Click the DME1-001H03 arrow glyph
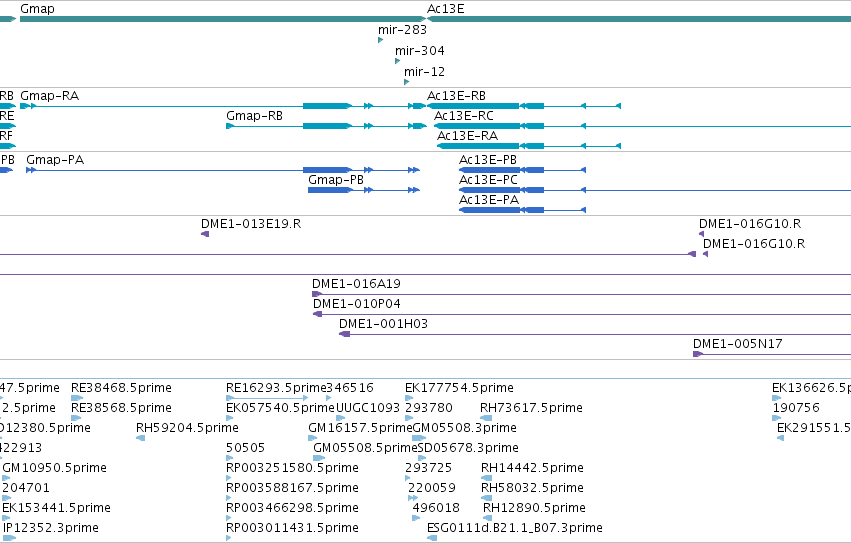Image resolution: width=851 pixels, height=543 pixels. 344,334
